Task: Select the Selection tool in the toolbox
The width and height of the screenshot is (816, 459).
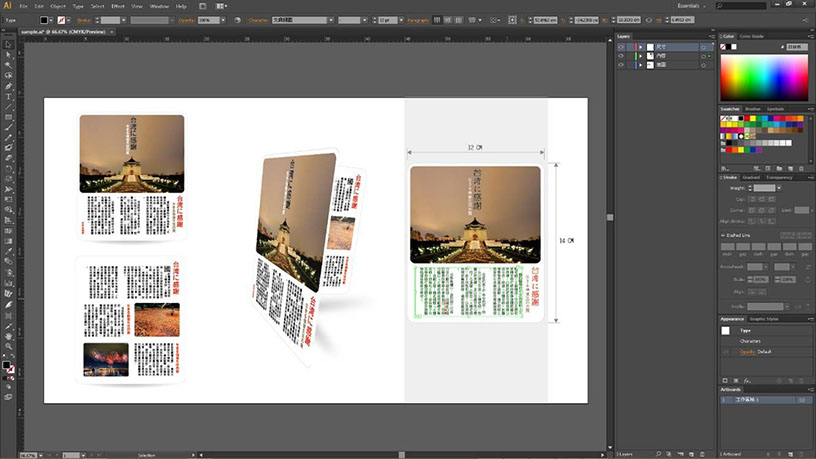Action: tap(9, 45)
